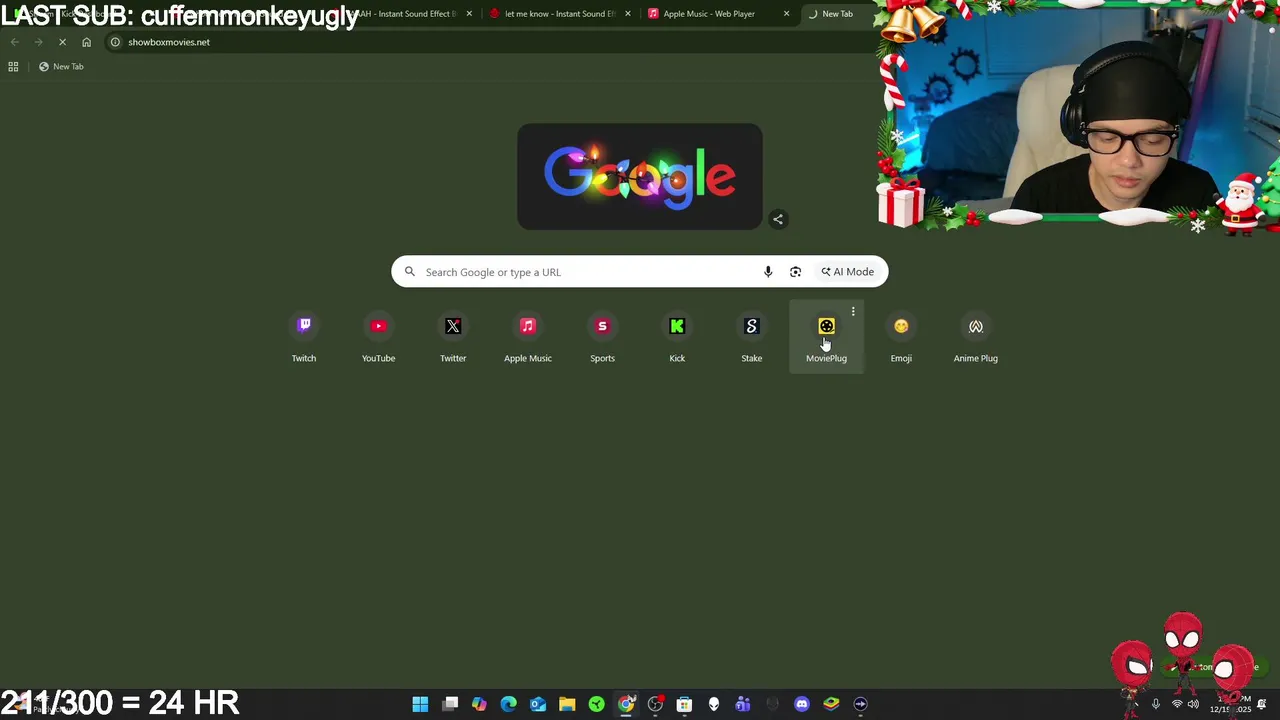Click the voice search microphone icon
Viewport: 1280px width, 720px height.
pos(768,272)
